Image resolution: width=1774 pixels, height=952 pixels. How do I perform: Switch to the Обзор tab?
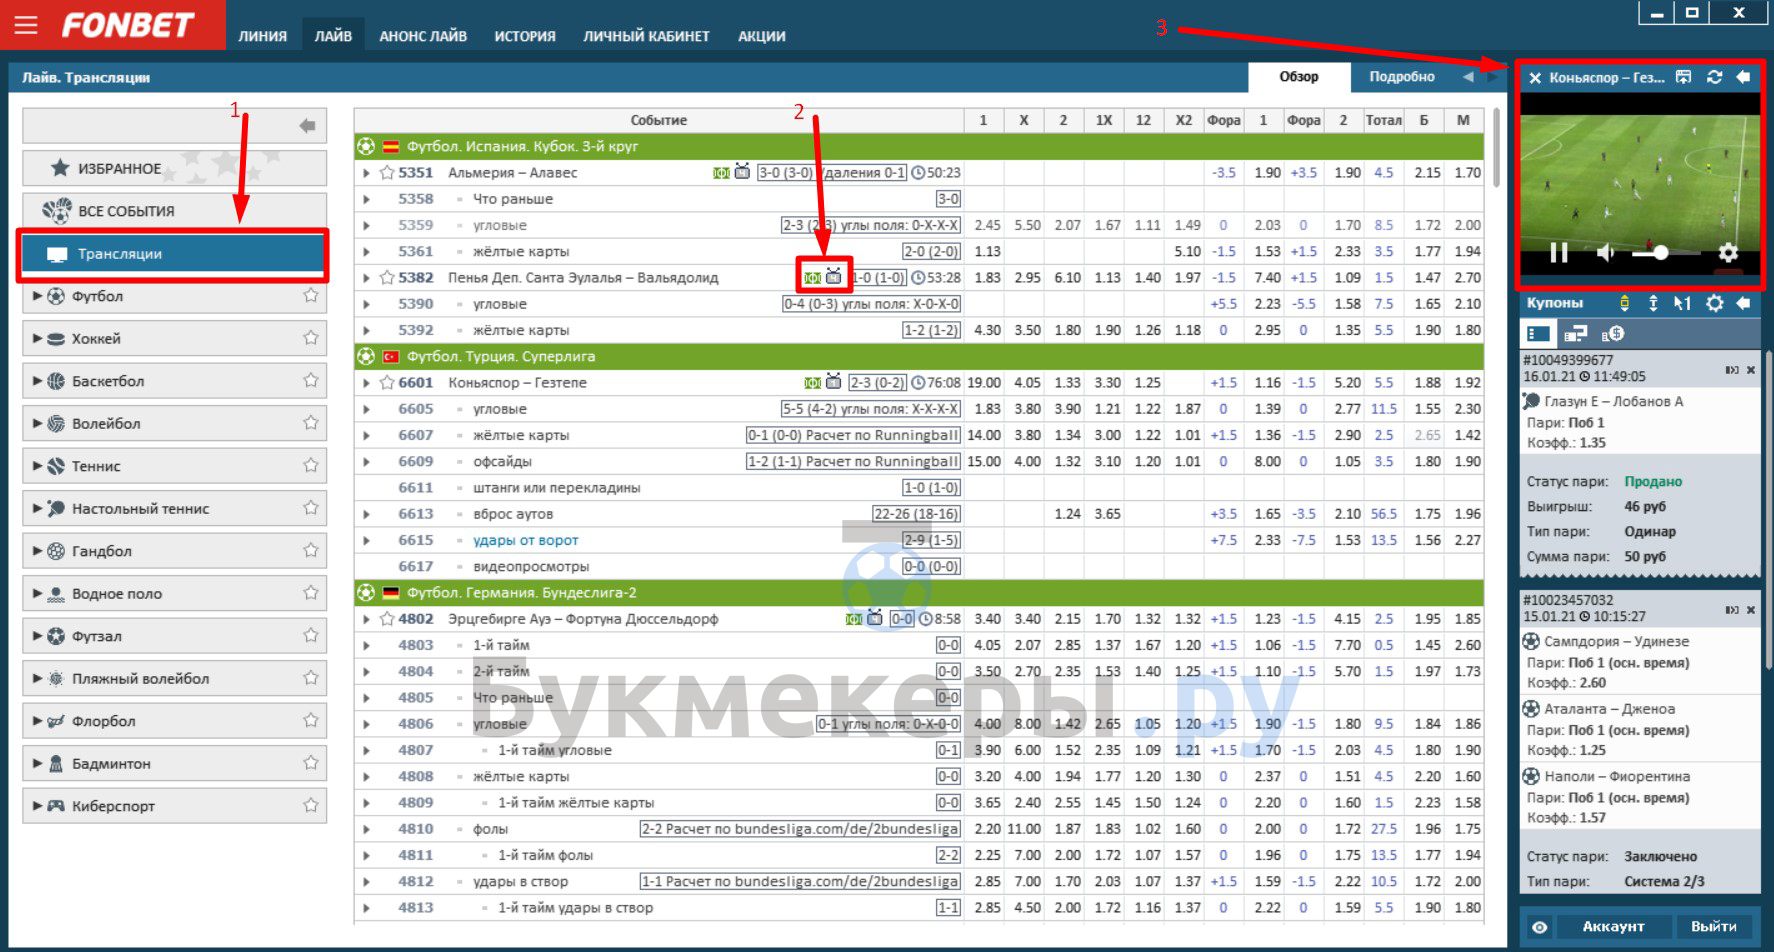pyautogui.click(x=1299, y=77)
